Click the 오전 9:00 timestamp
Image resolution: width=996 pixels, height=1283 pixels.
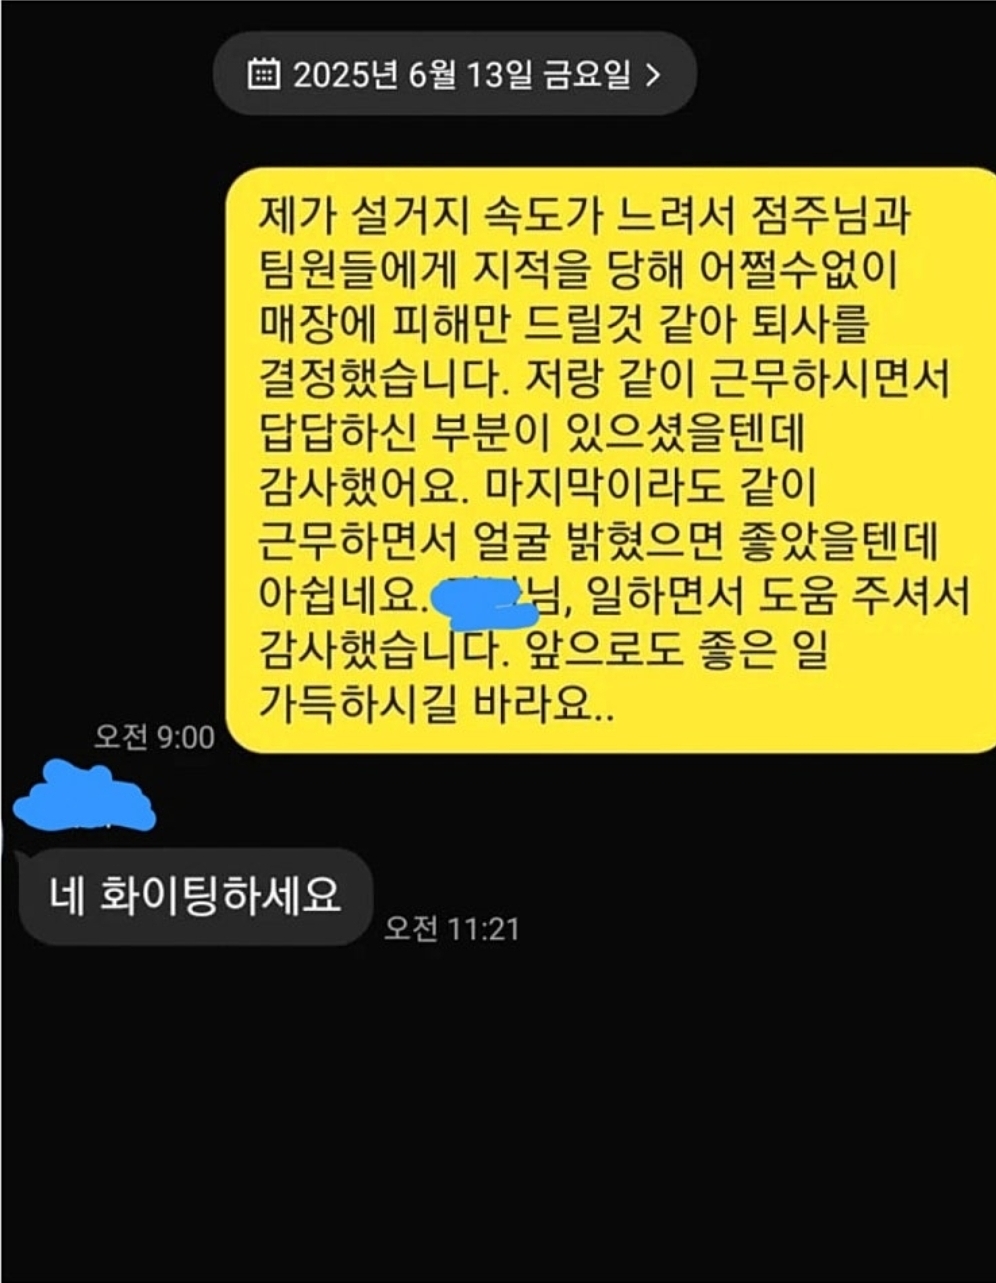[x=154, y=738]
